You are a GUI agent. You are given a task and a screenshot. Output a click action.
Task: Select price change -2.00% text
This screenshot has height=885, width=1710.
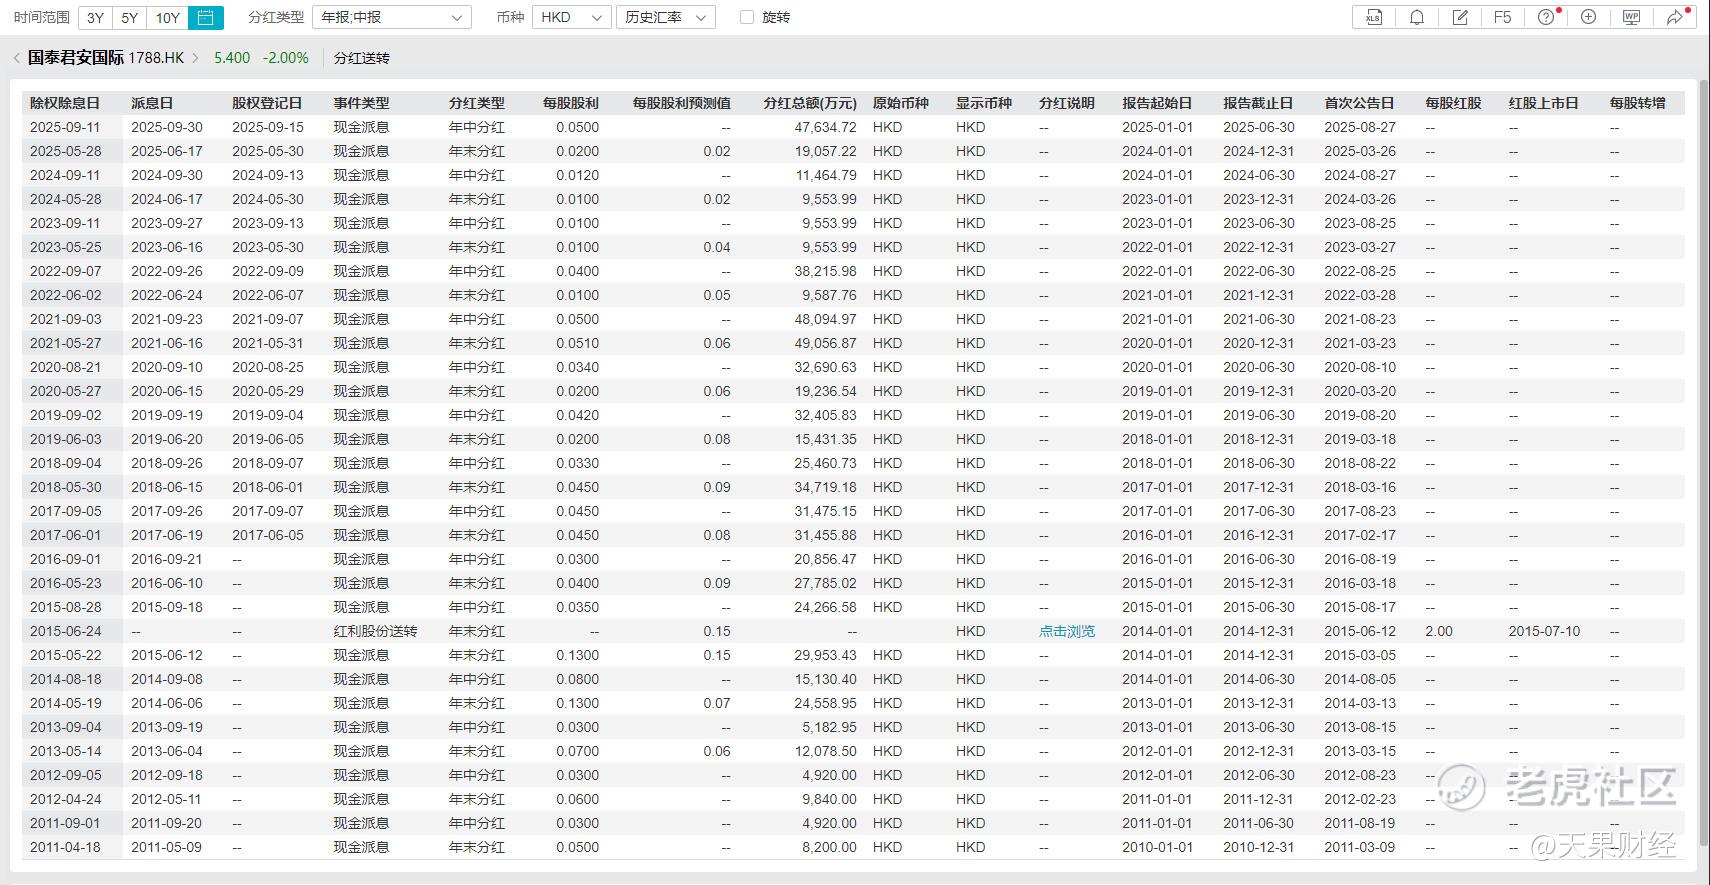(286, 58)
